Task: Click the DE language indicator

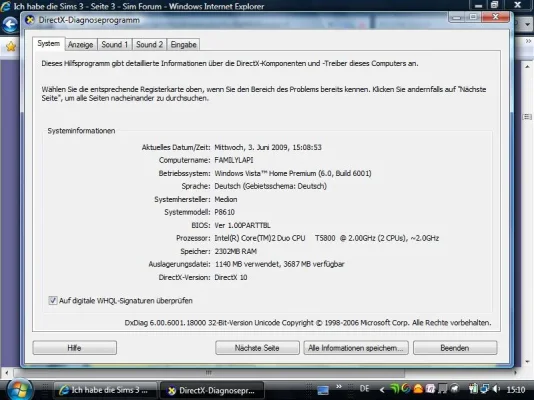Action: point(364,389)
